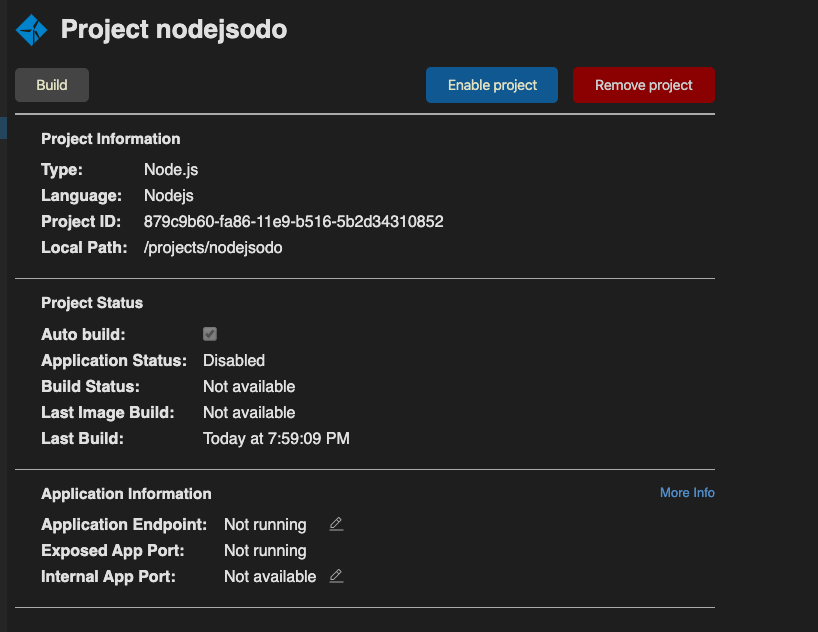This screenshot has width=818, height=632.
Task: Click Not running beside Exposed App Port
Action: coord(264,550)
